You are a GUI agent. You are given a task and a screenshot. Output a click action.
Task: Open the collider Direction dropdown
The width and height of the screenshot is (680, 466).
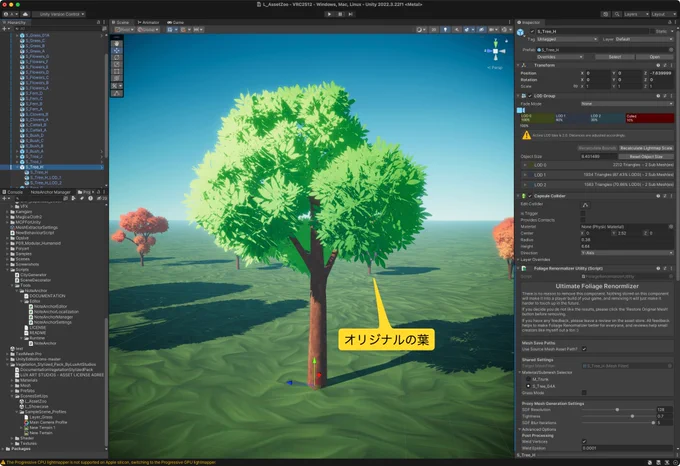click(627, 253)
